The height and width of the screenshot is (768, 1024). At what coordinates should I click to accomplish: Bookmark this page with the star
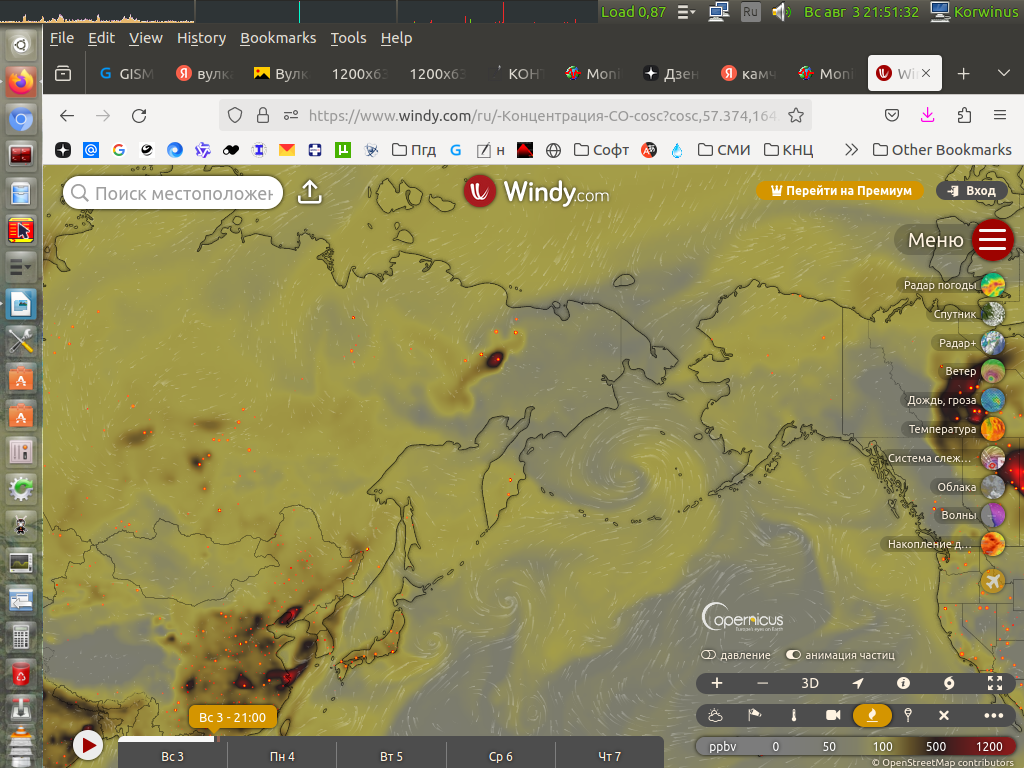795,116
